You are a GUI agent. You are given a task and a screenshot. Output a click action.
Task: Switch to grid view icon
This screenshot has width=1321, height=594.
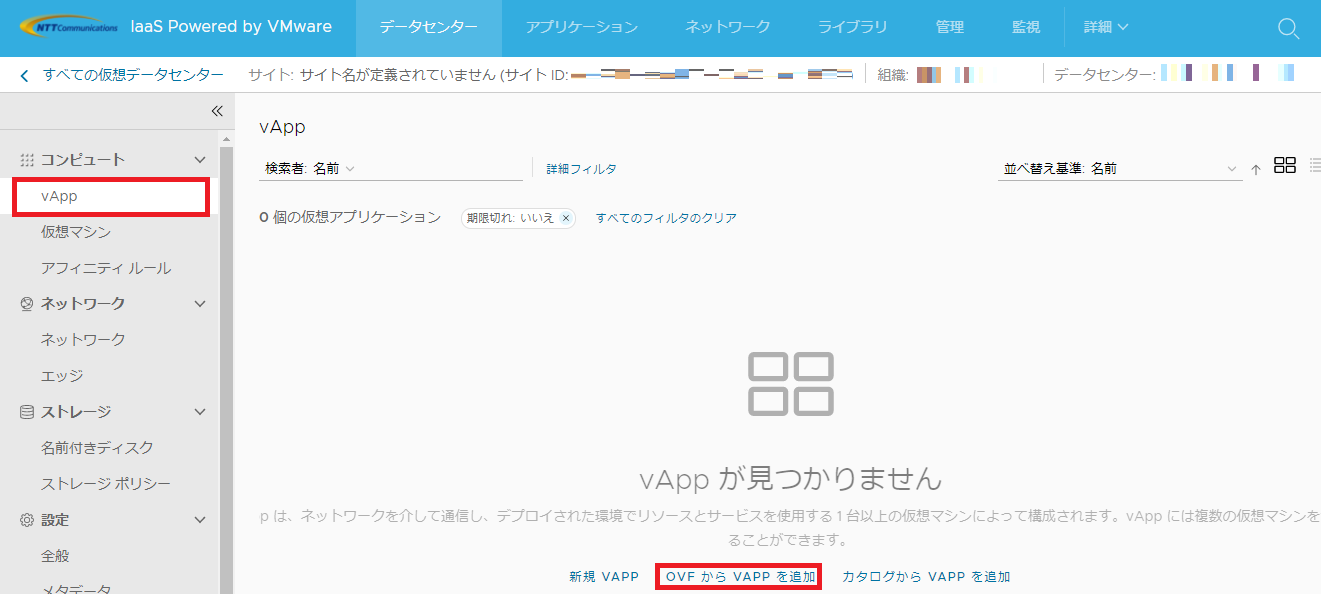point(1285,166)
